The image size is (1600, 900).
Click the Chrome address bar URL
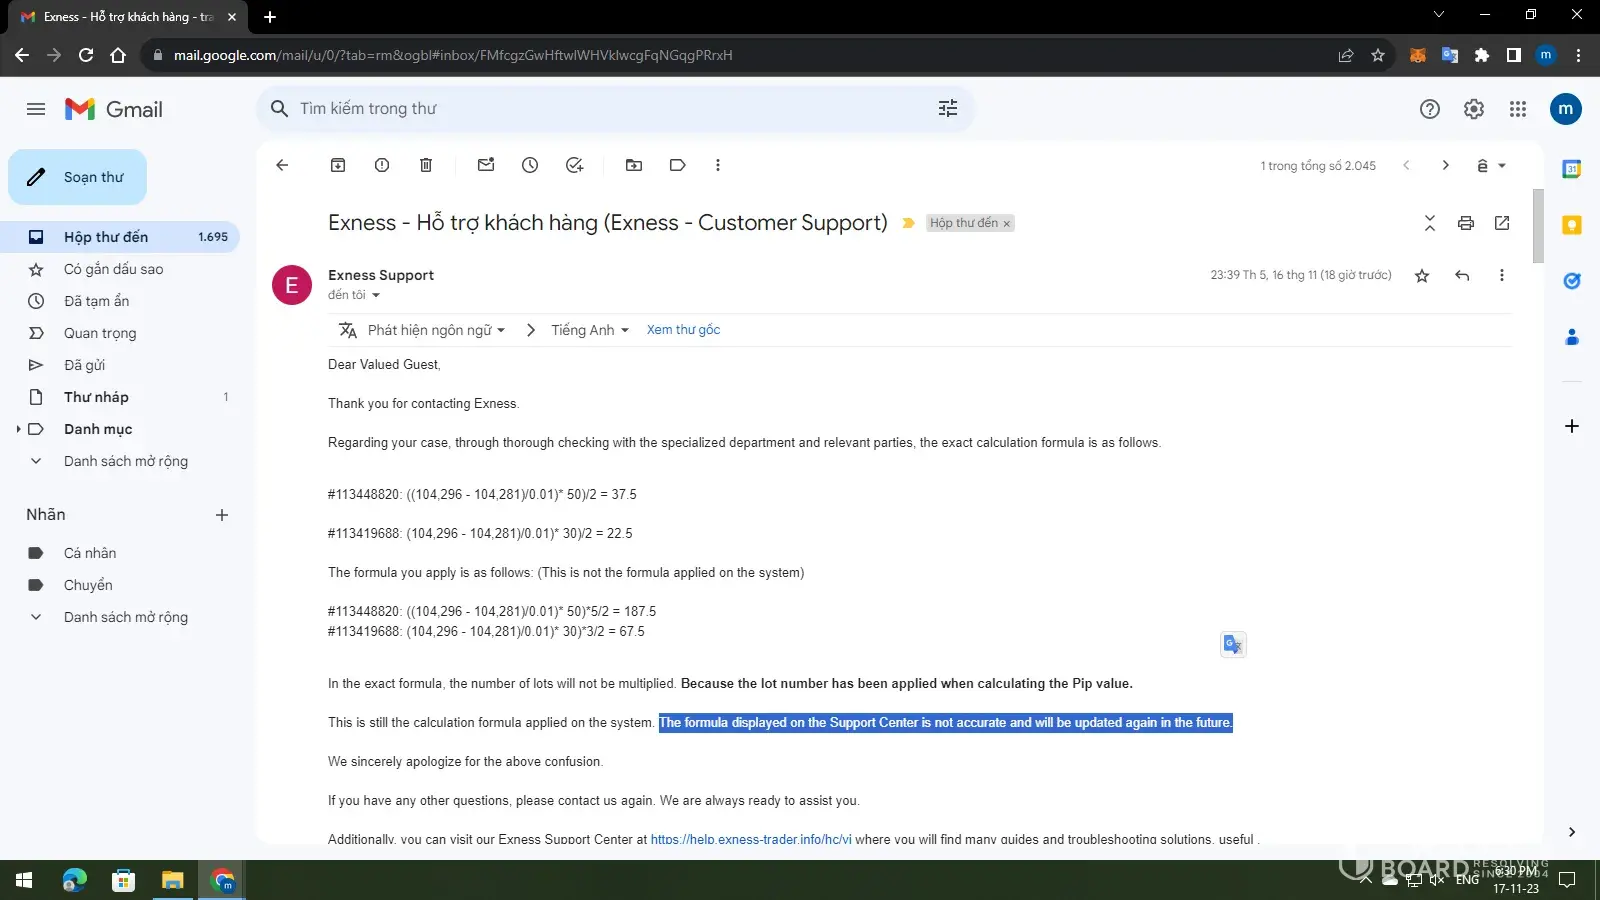point(452,55)
